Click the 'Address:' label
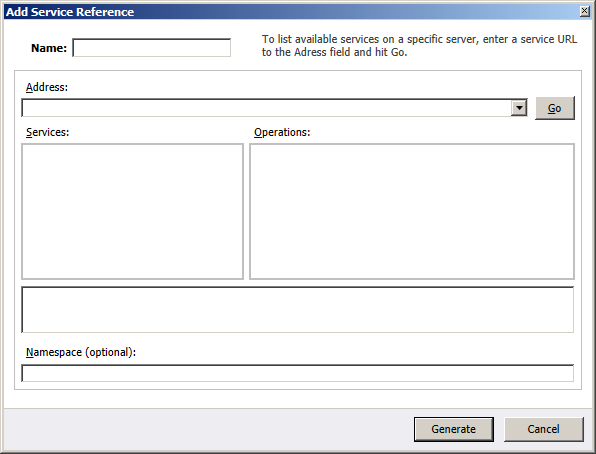 (x=47, y=87)
